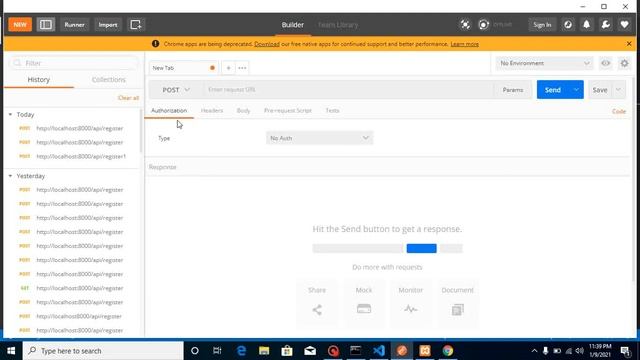Click Learn more link in banner
The image size is (640, 360).
[464, 44]
